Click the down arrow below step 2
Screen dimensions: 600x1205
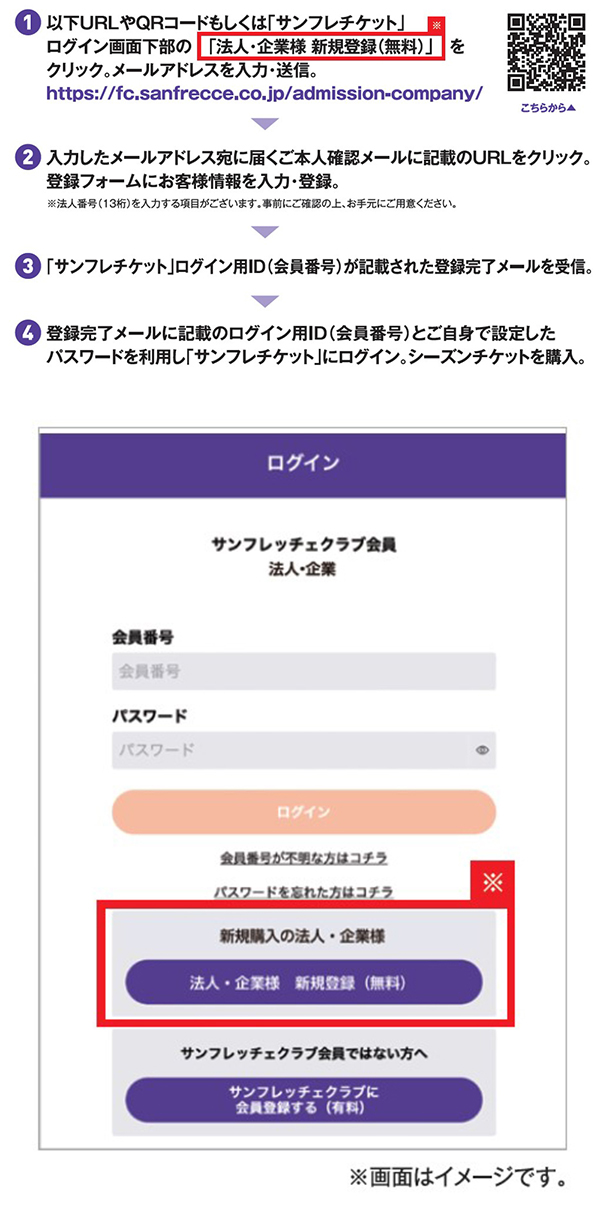265,231
